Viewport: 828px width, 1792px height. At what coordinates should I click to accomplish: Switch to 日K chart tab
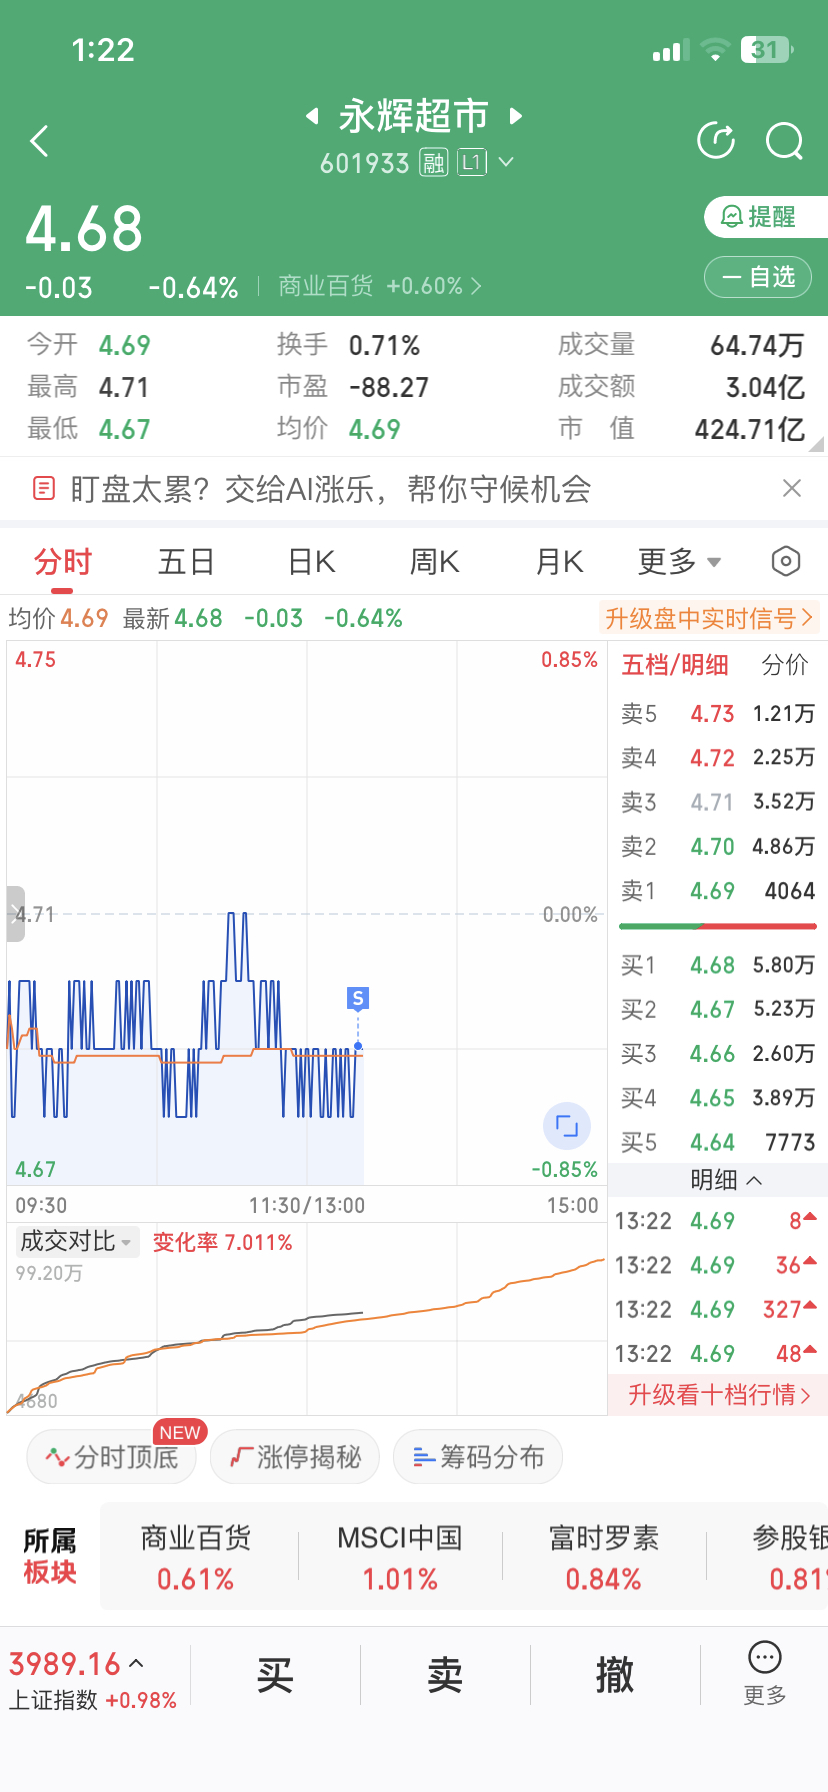pyautogui.click(x=311, y=562)
